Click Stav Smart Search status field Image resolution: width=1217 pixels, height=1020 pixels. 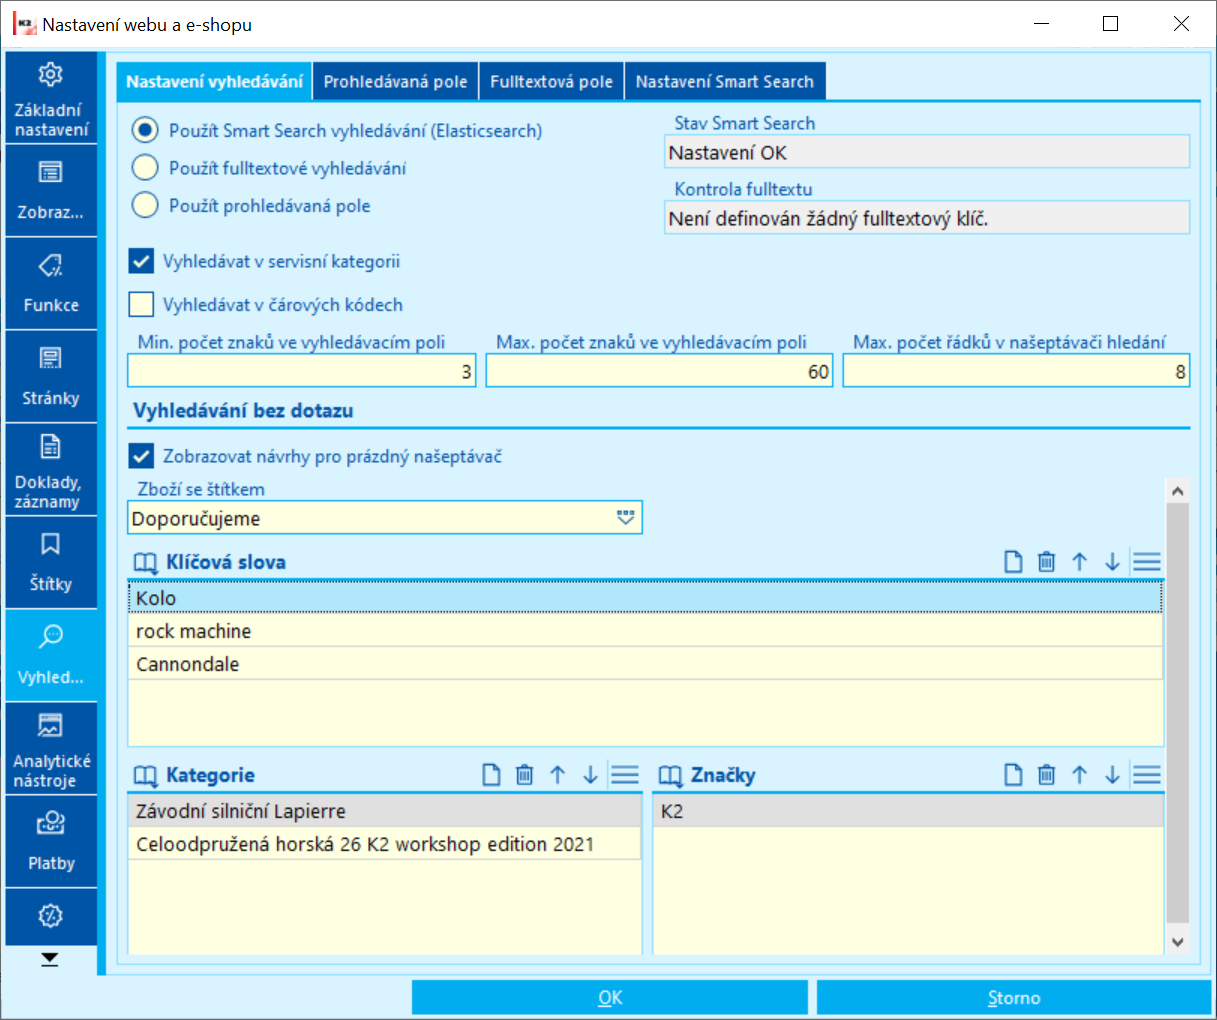[927, 152]
